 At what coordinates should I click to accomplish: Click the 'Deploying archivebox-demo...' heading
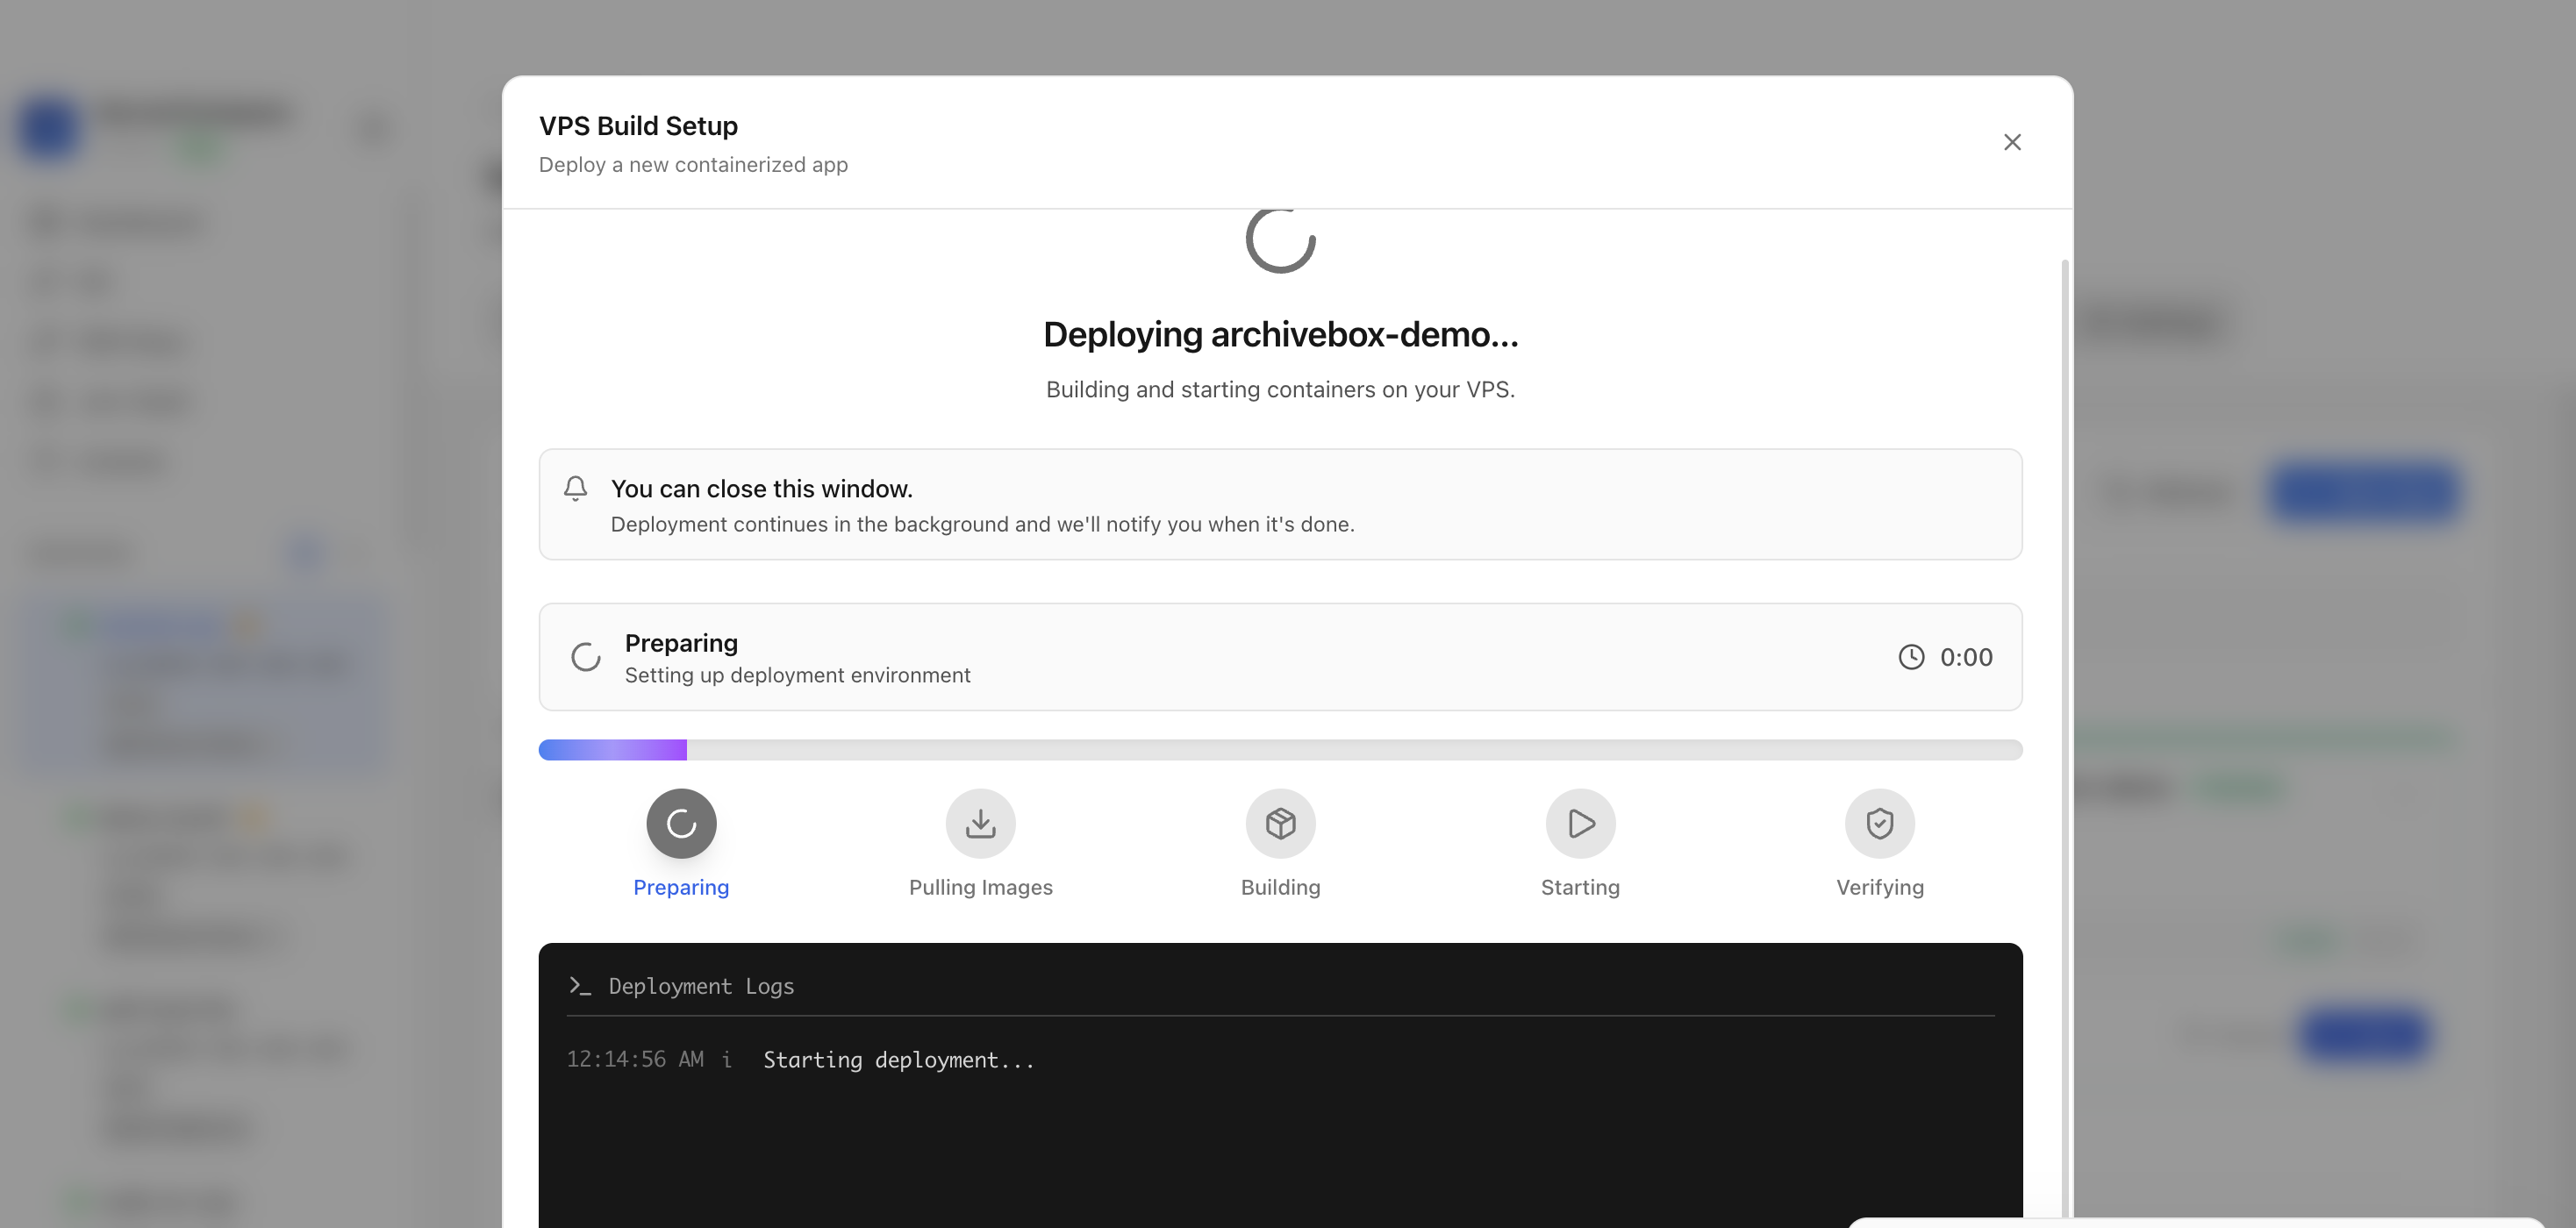(1280, 334)
